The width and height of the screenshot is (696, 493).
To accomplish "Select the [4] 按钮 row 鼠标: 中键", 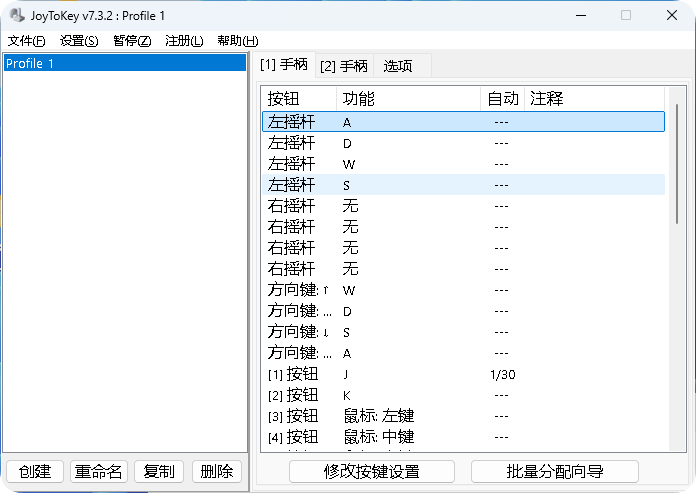I will 463,437.
